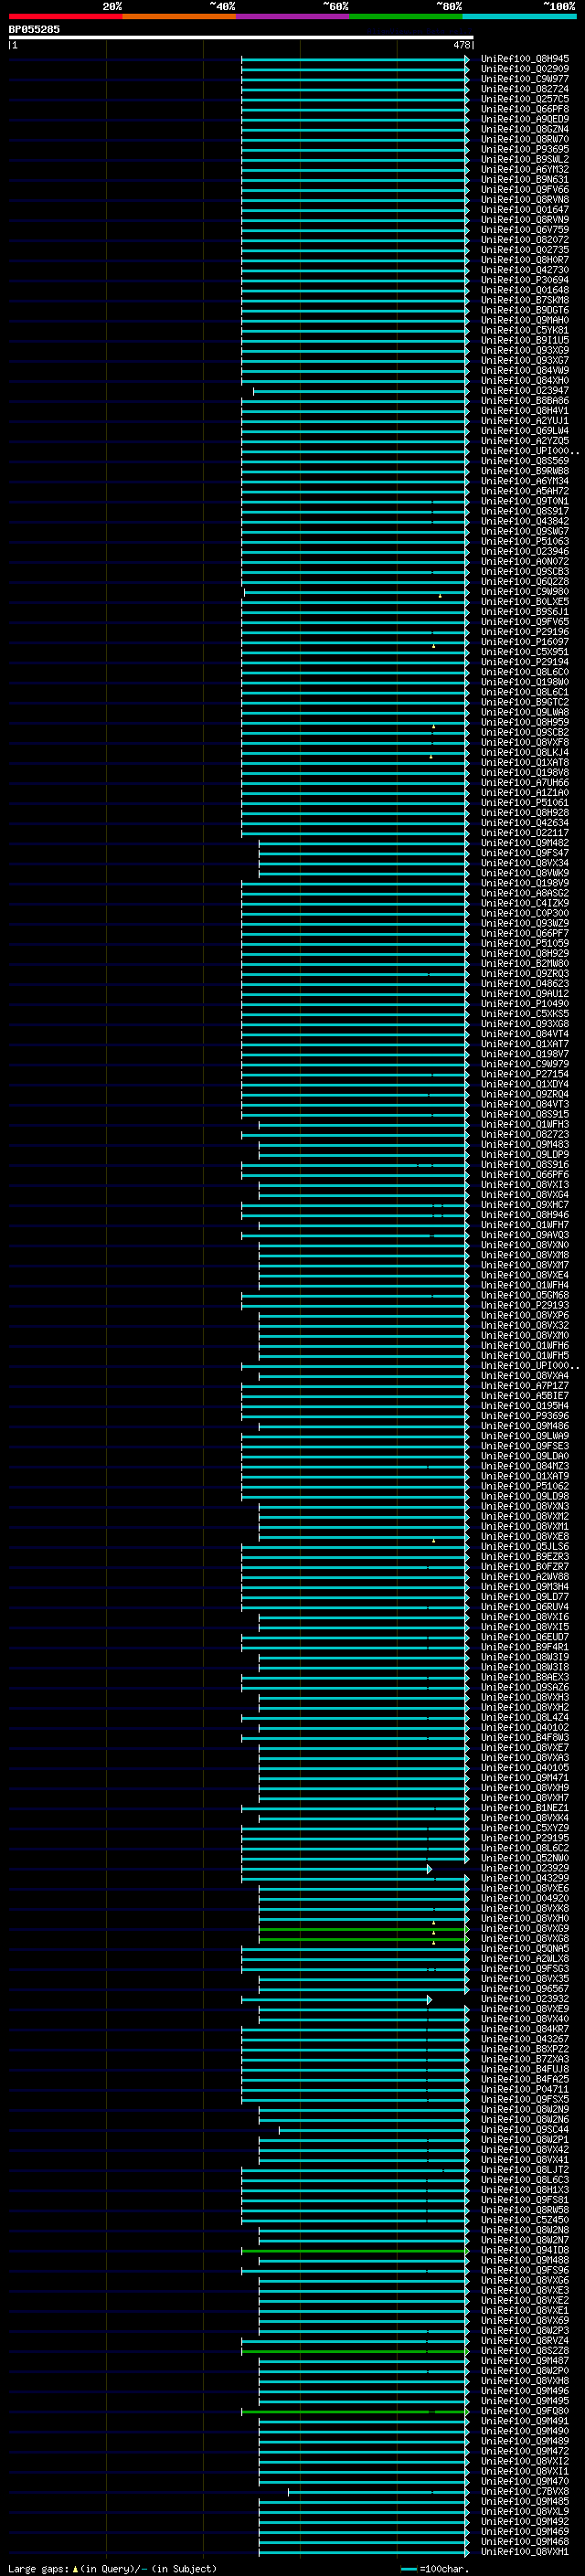This screenshot has width=585, height=2576.
Task: Open hit UniRef100_Q8H945
Action: pos(525,59)
